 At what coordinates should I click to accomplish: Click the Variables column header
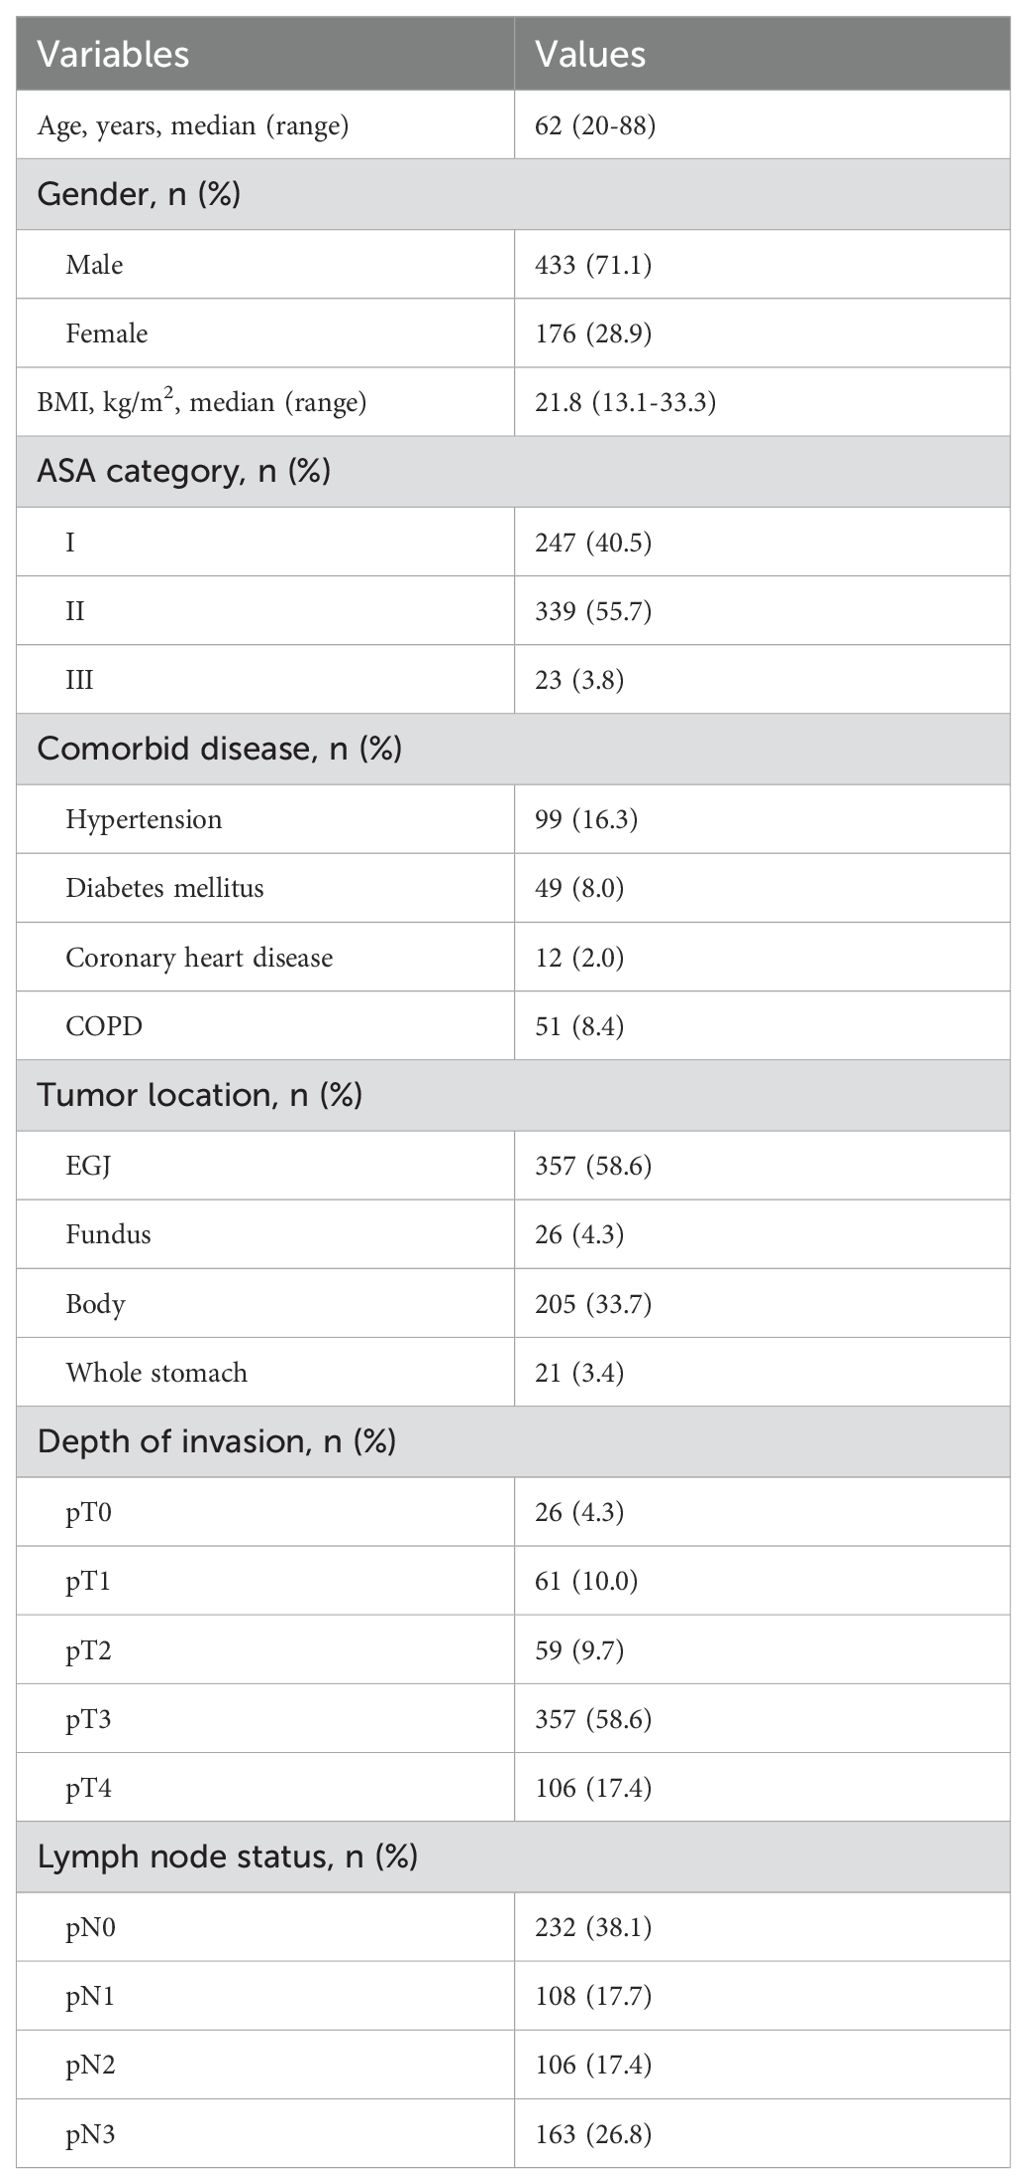coord(113,54)
